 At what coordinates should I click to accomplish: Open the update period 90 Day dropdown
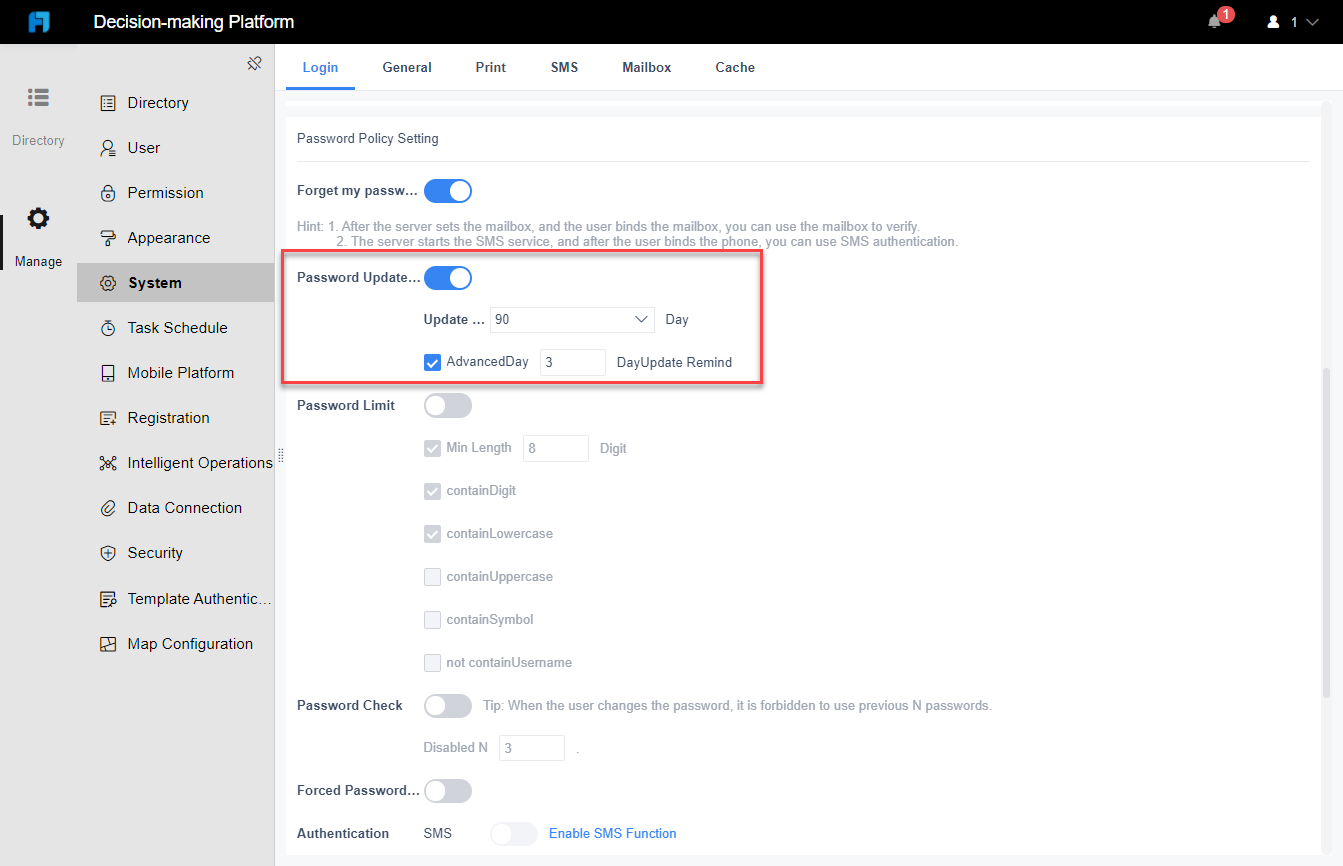[x=573, y=320]
